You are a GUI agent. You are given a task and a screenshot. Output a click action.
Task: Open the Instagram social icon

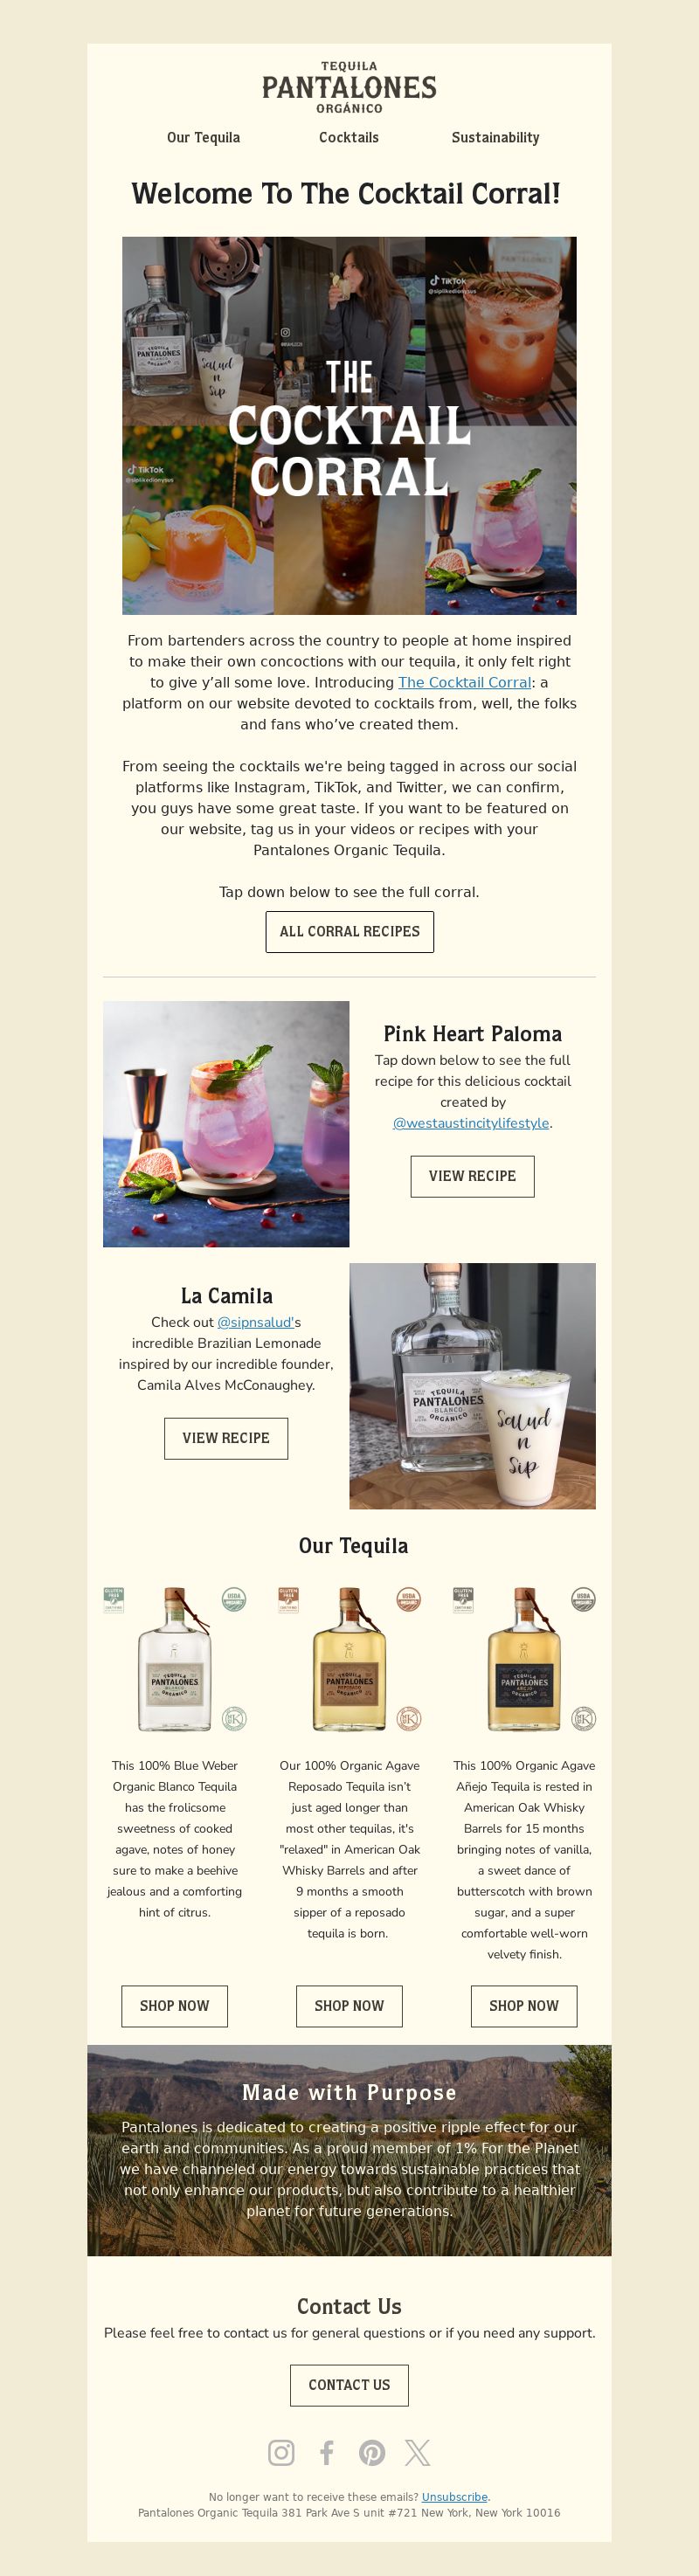281,2452
